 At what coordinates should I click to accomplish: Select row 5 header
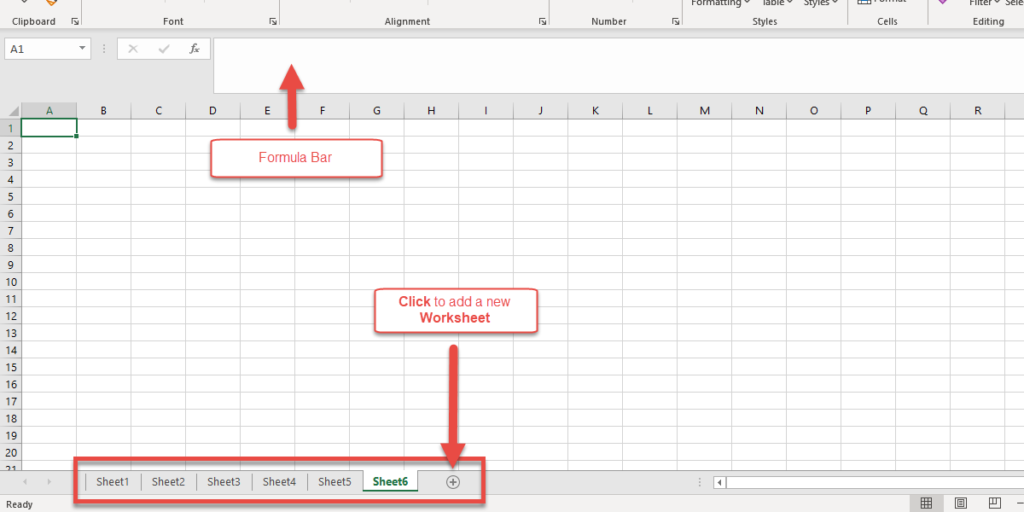click(10, 196)
